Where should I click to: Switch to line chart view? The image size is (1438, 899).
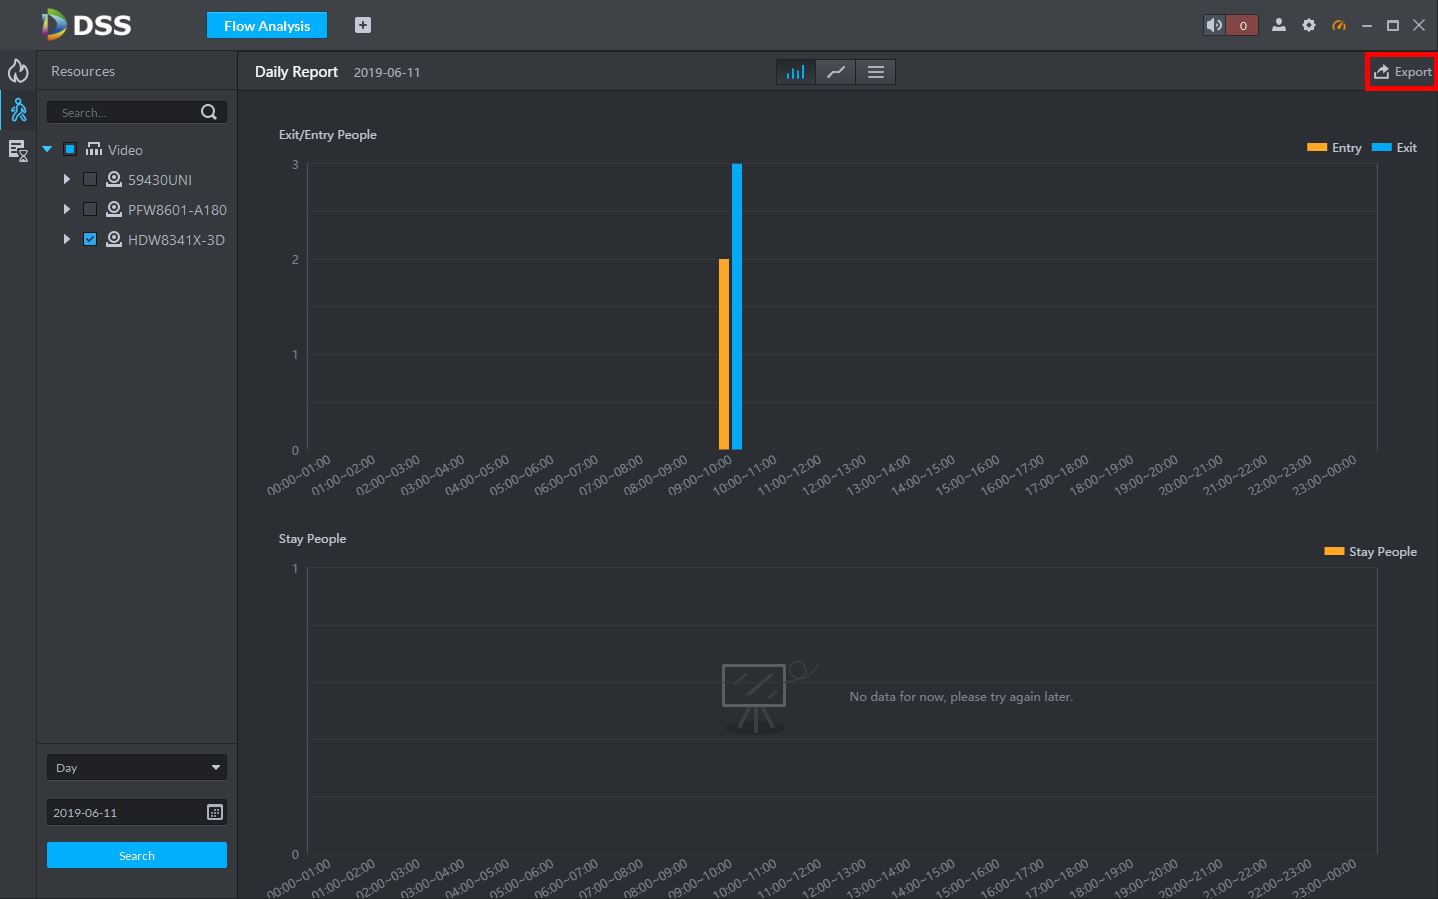click(x=836, y=72)
